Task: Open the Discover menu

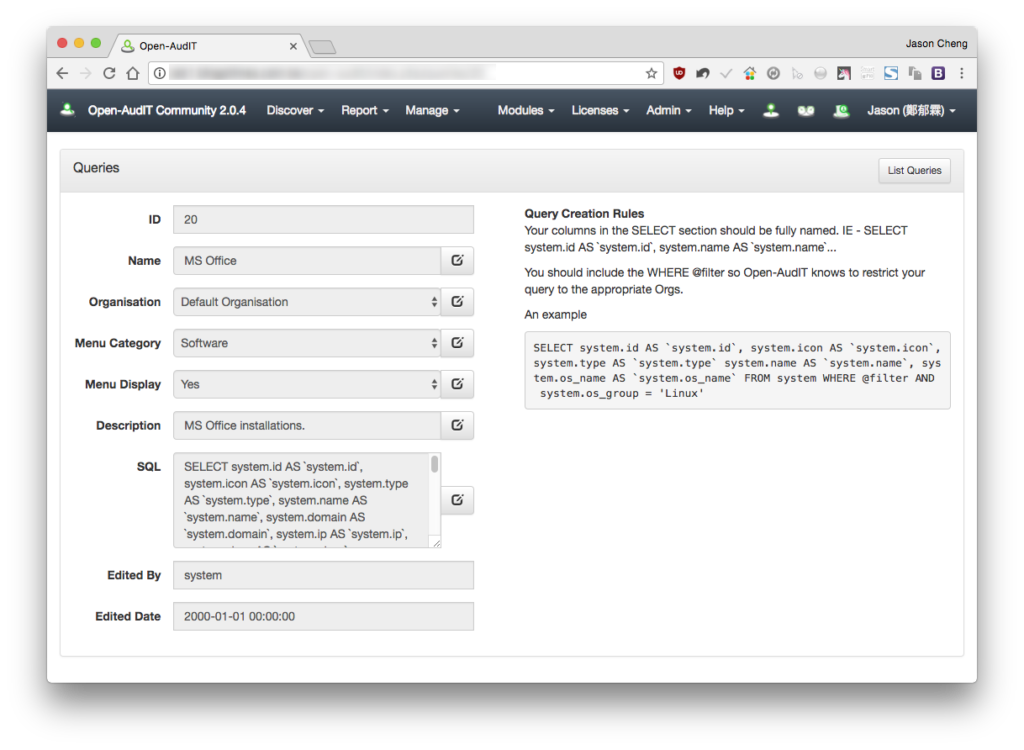Action: [295, 110]
